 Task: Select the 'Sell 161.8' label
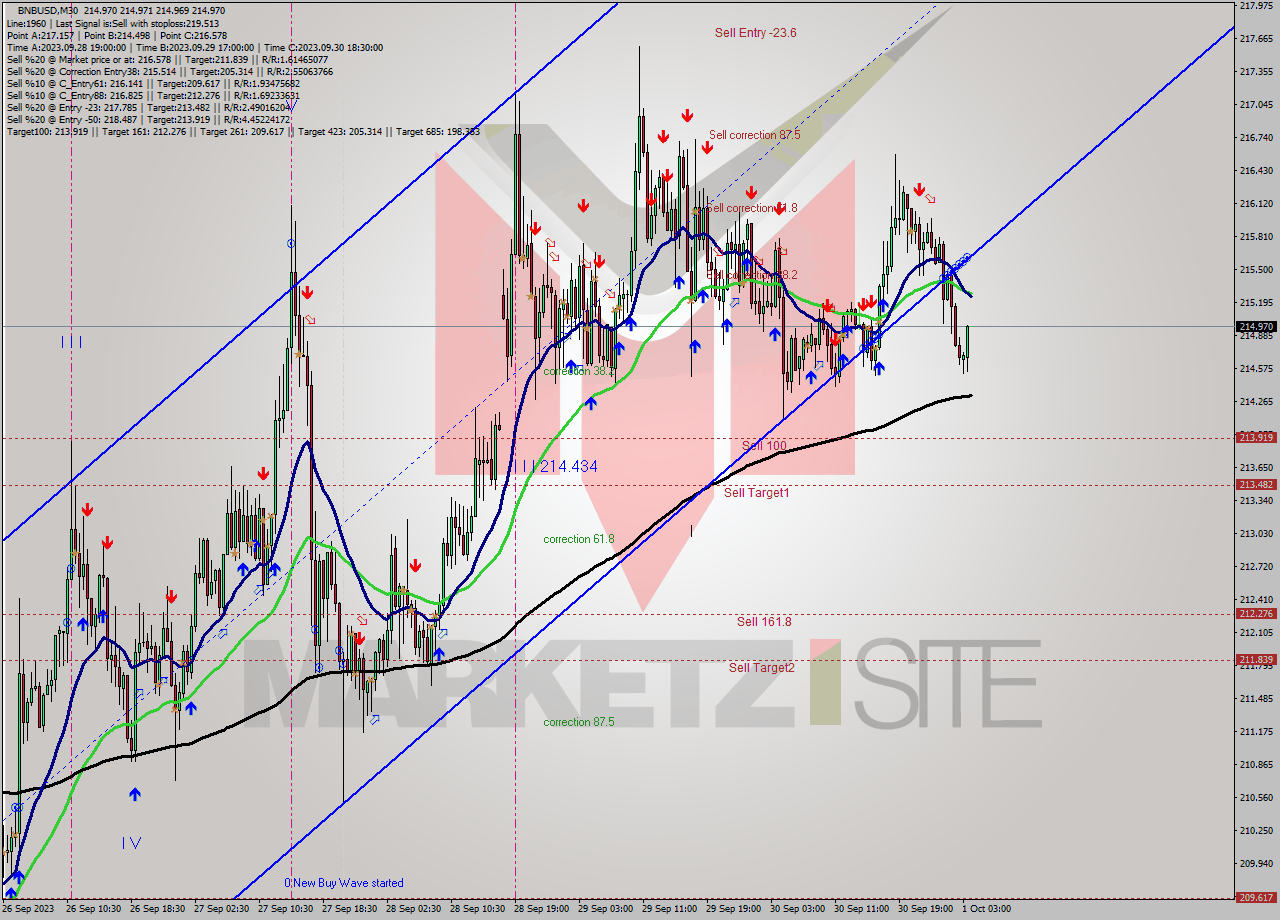pos(764,621)
